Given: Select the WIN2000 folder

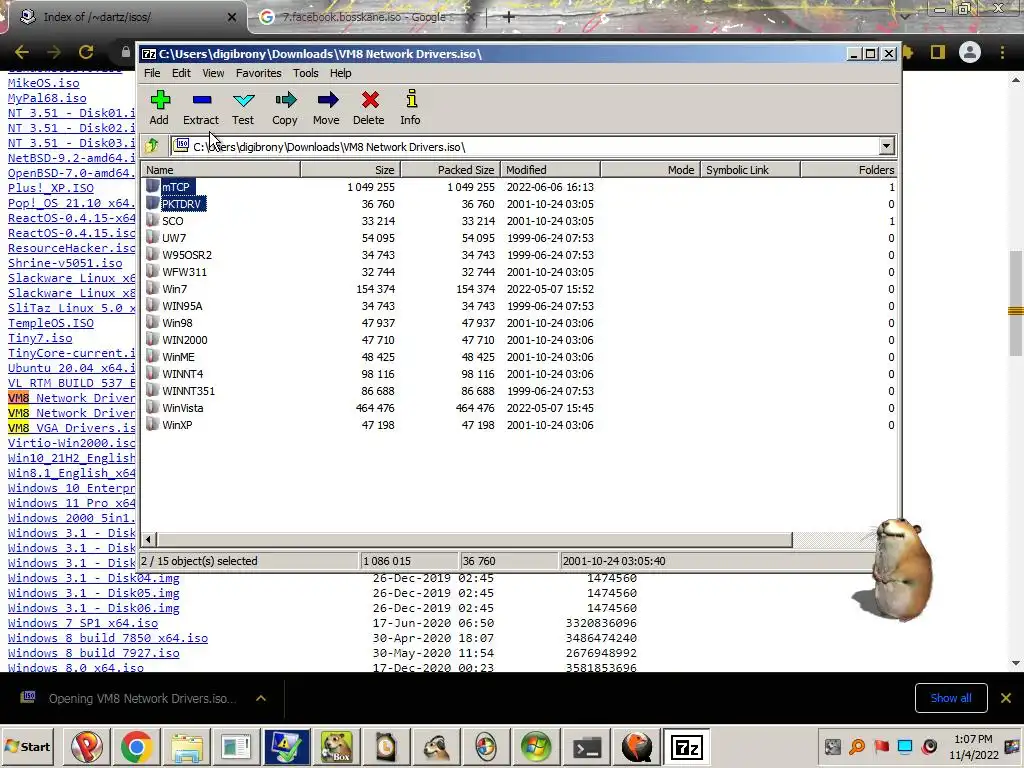Looking at the screenshot, I should point(185,340).
